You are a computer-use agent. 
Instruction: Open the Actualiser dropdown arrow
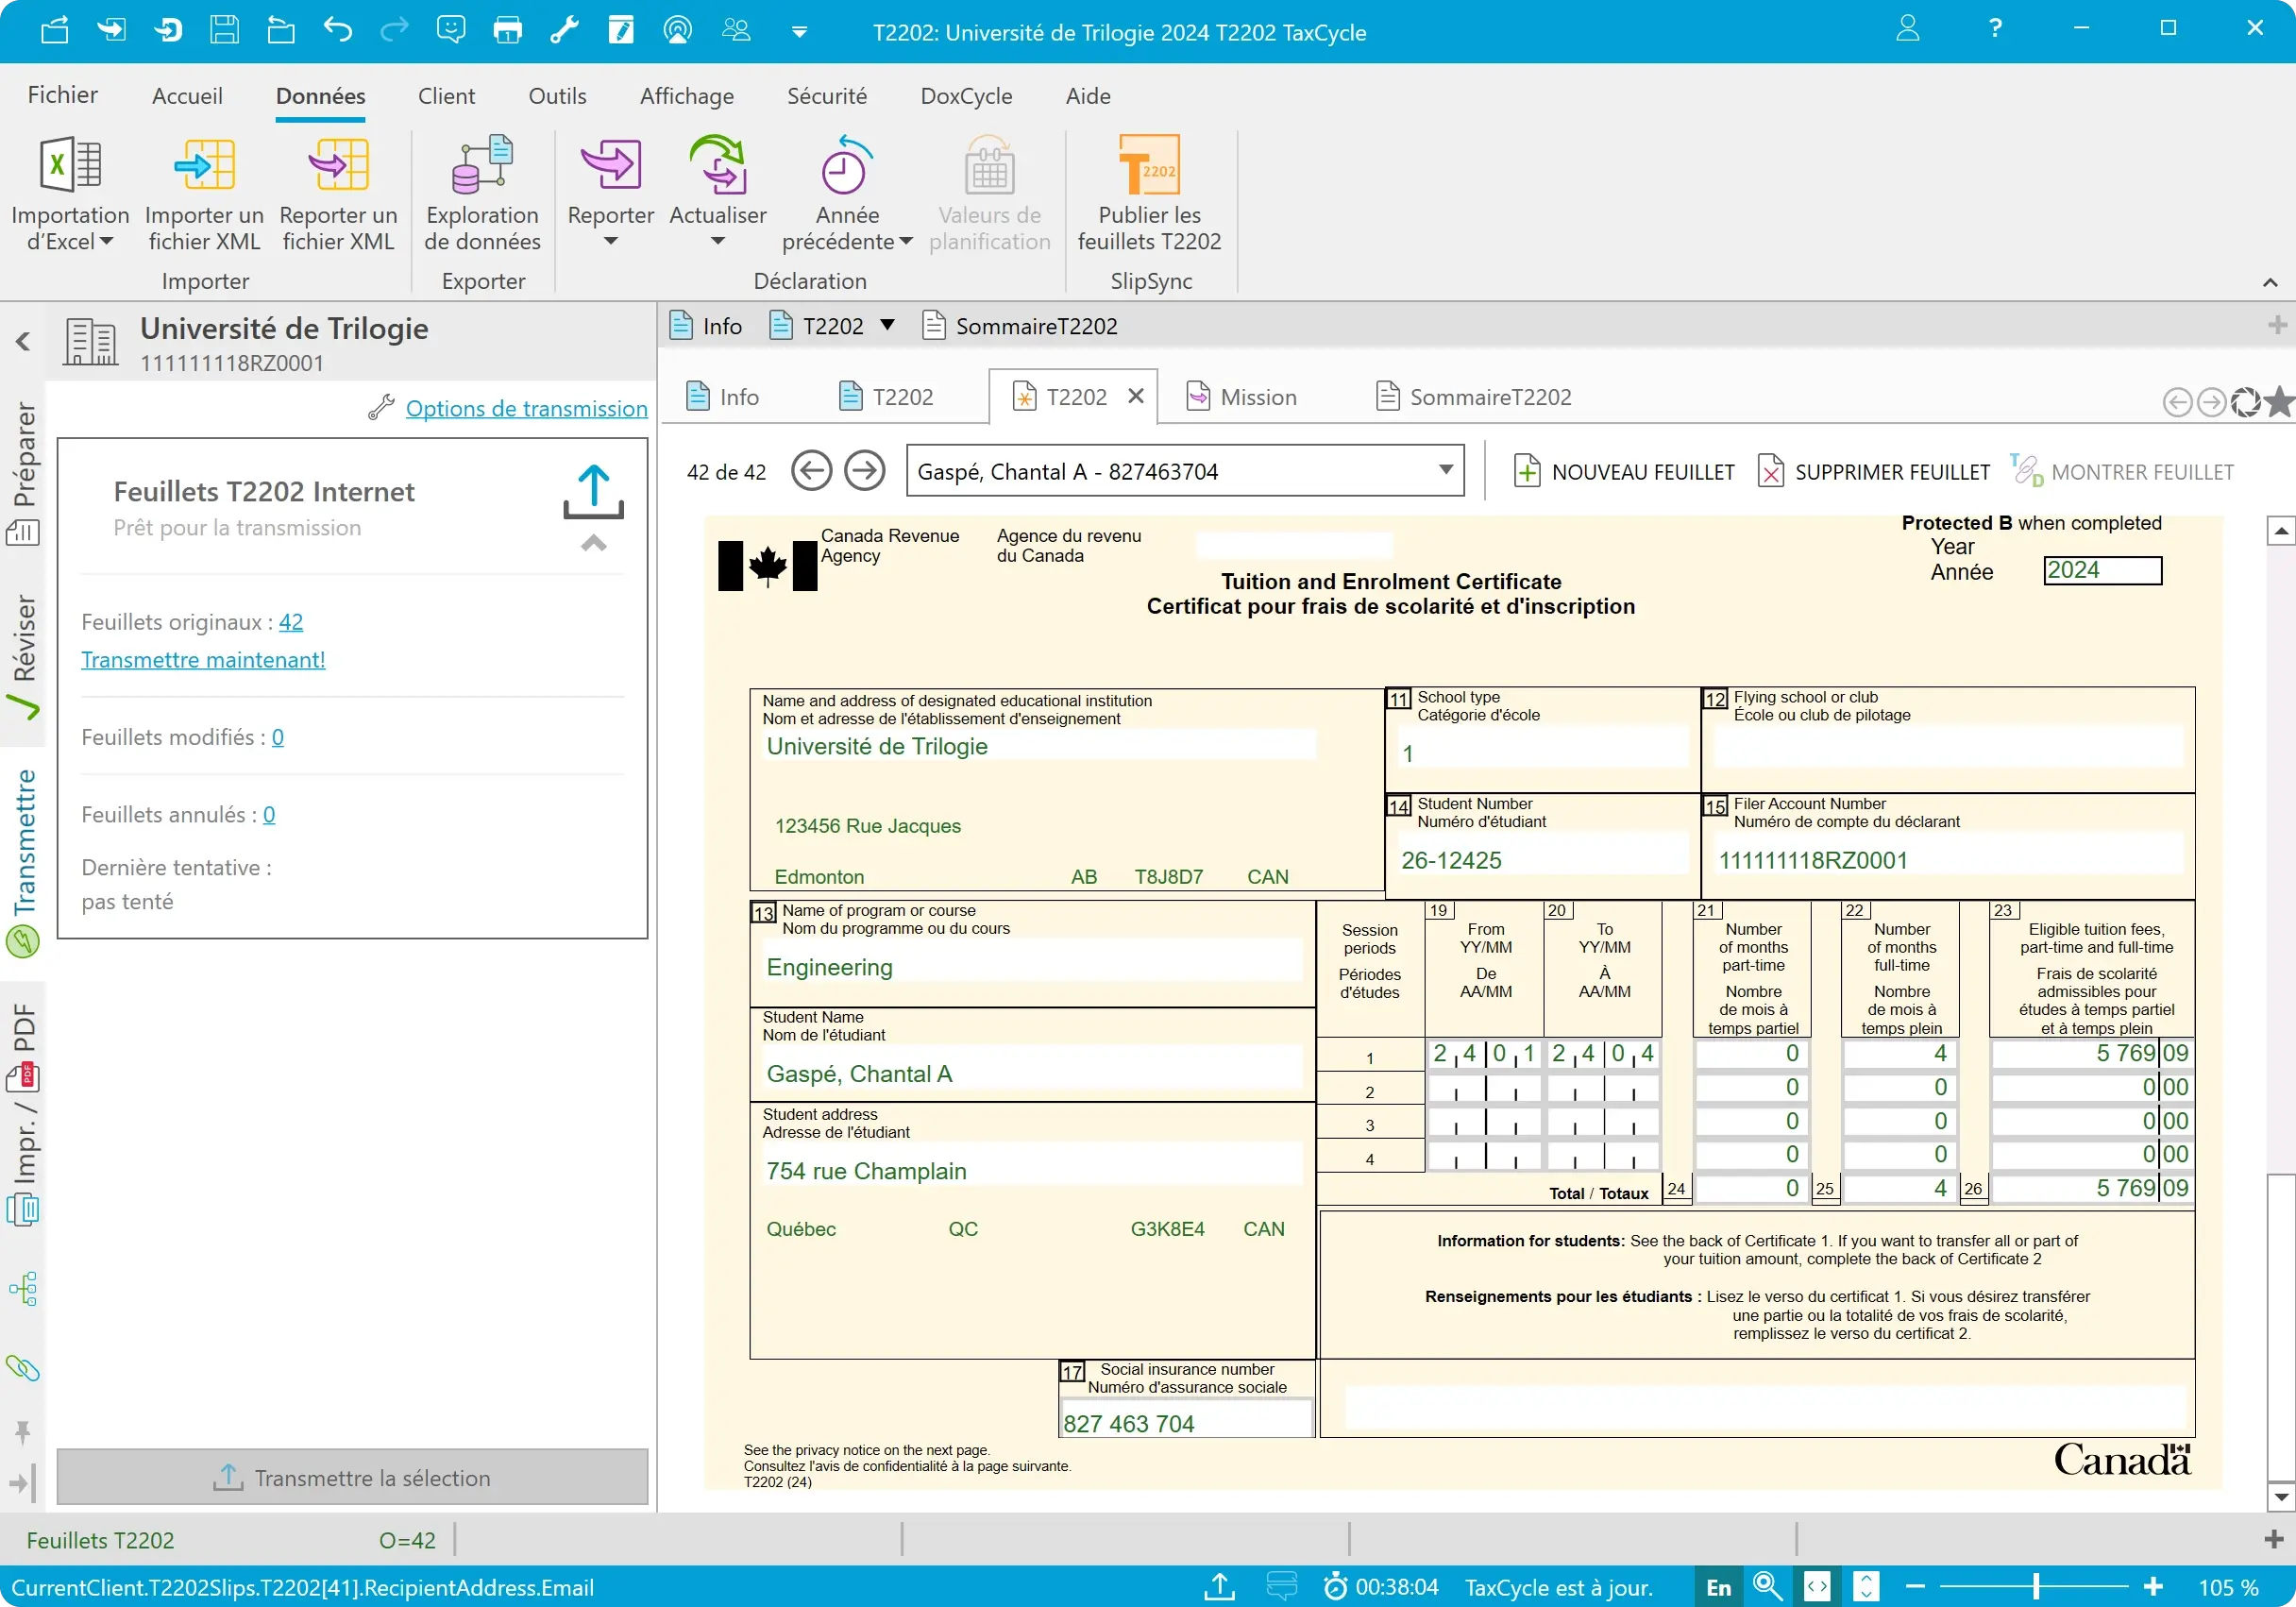[717, 242]
